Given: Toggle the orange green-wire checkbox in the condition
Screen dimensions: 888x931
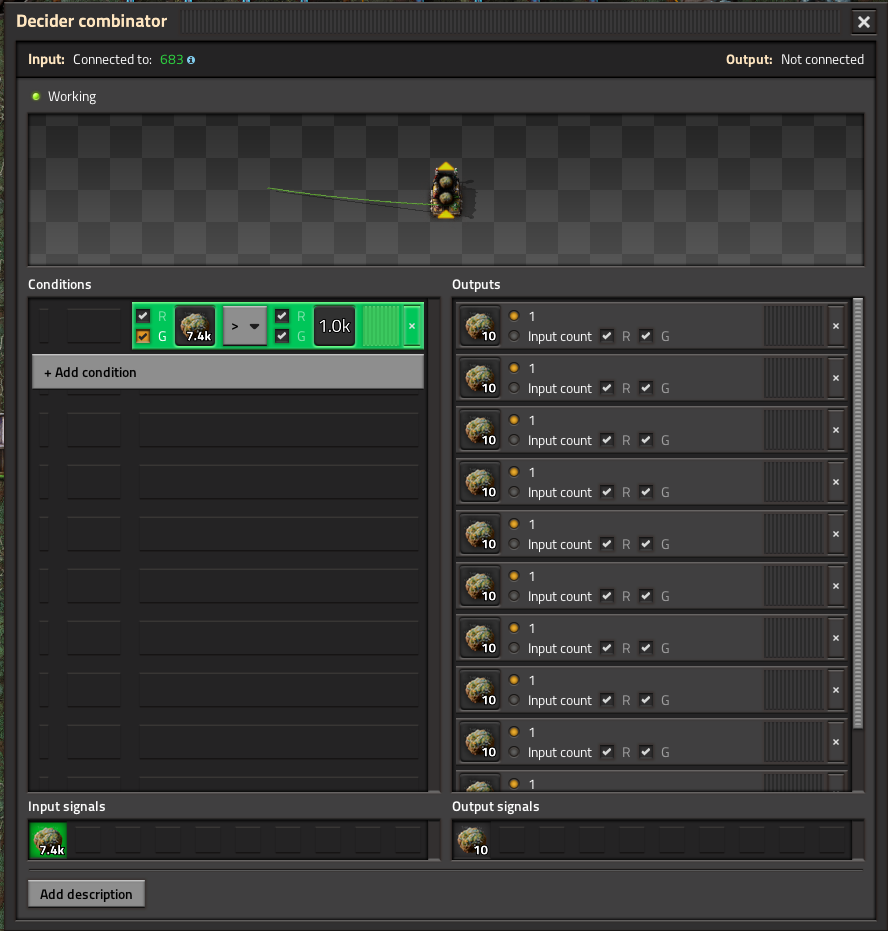Looking at the screenshot, I should [143, 337].
